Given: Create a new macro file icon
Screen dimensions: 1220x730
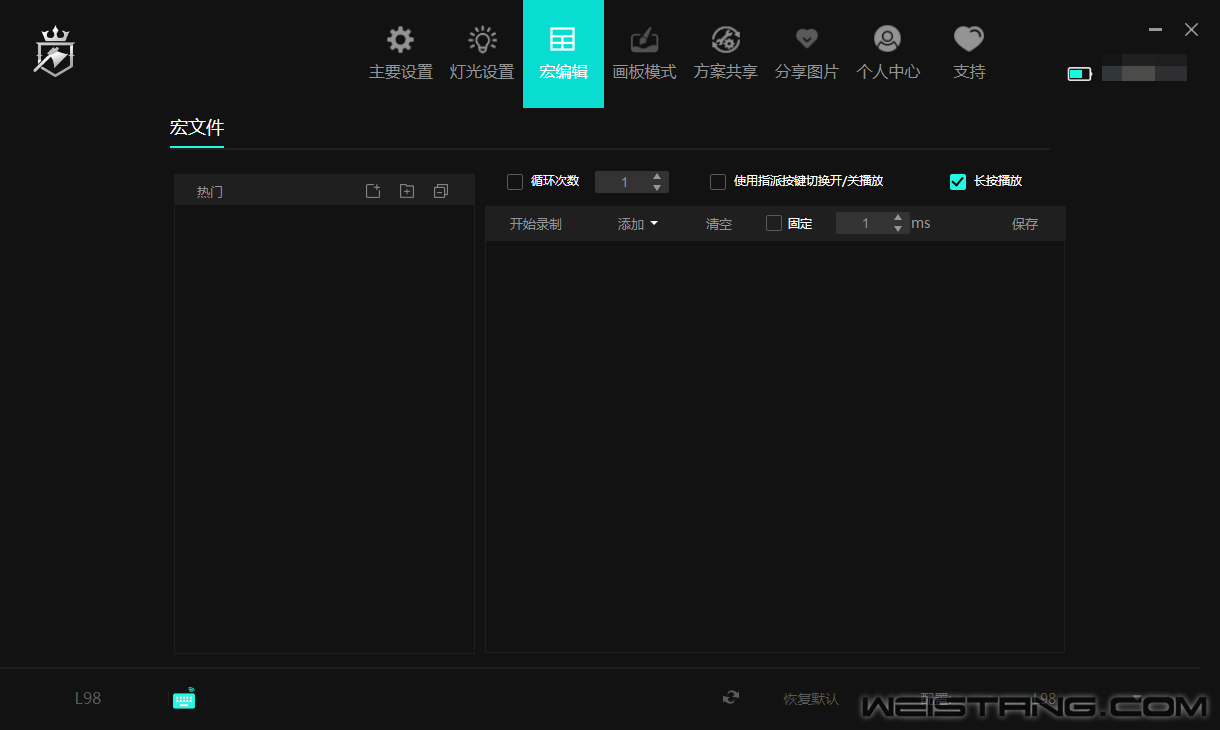Looking at the screenshot, I should pyautogui.click(x=373, y=191).
